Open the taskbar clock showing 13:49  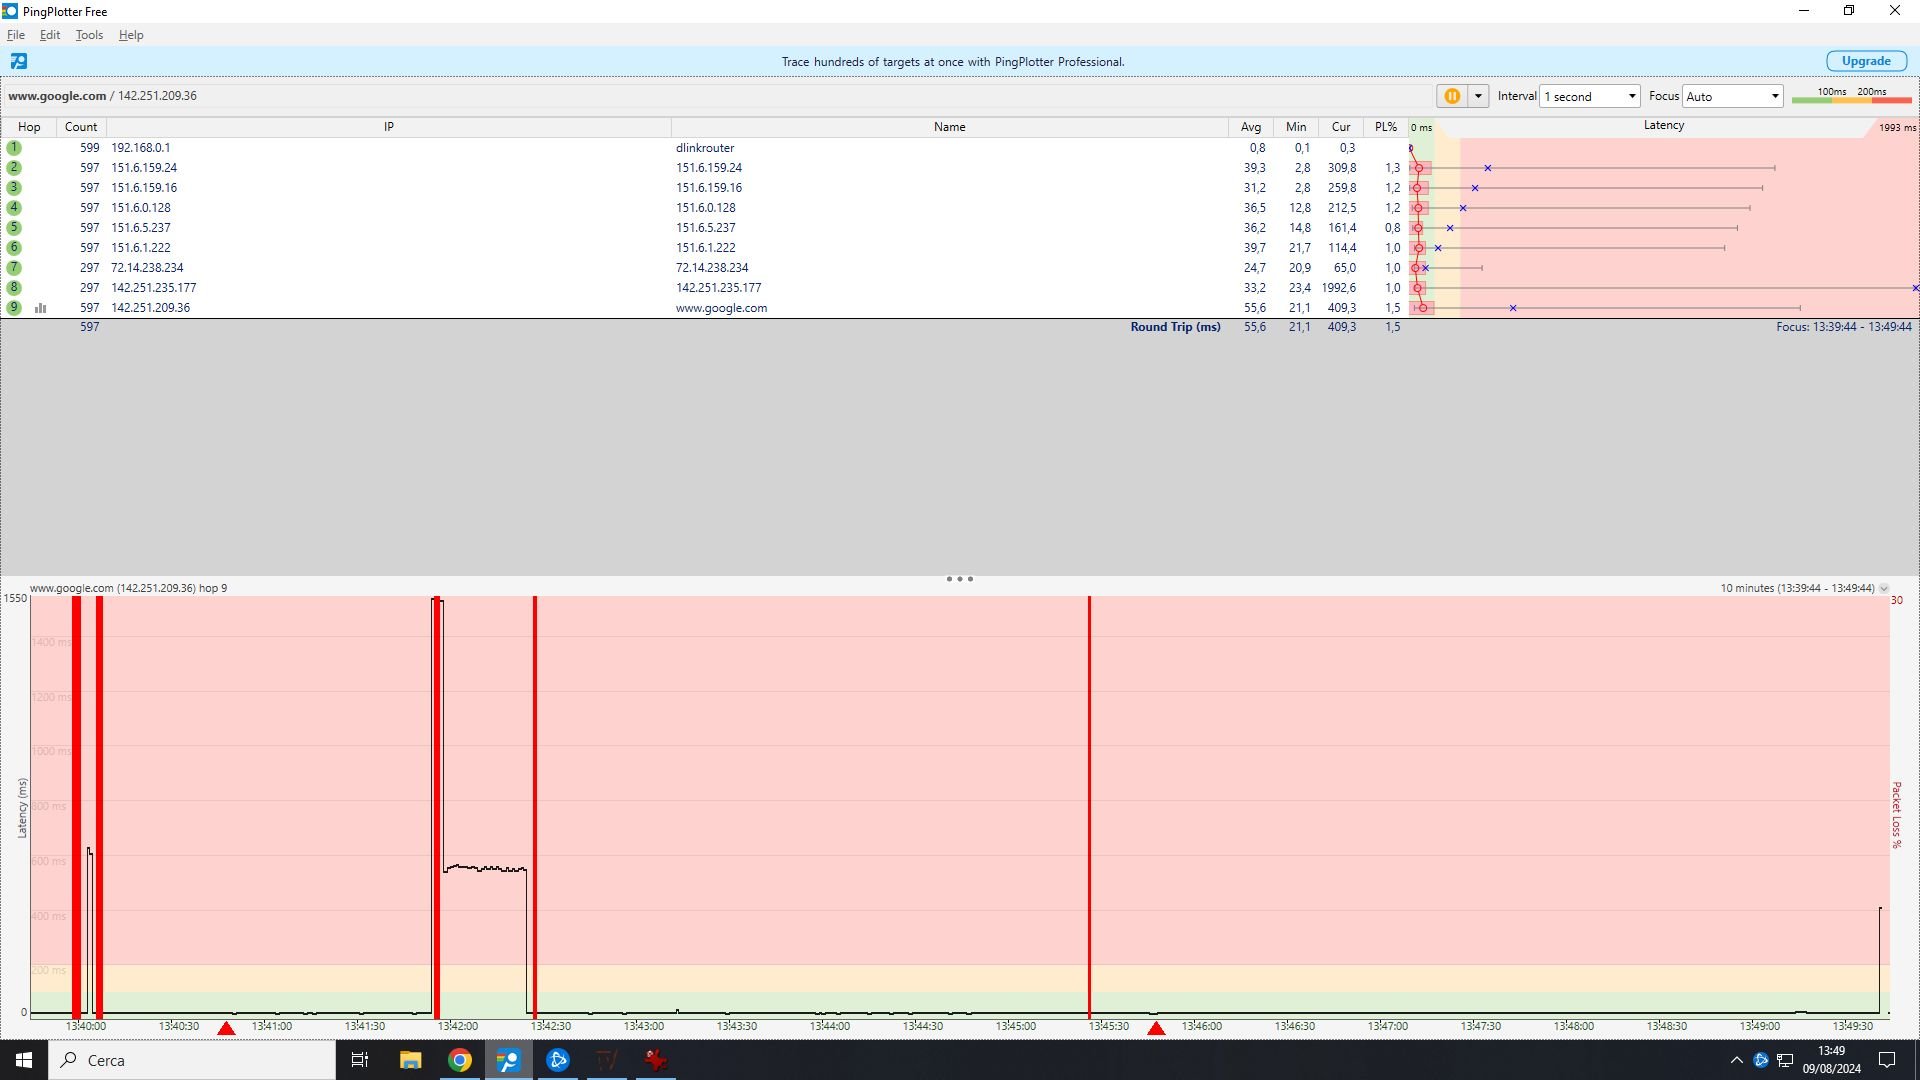click(1832, 1060)
